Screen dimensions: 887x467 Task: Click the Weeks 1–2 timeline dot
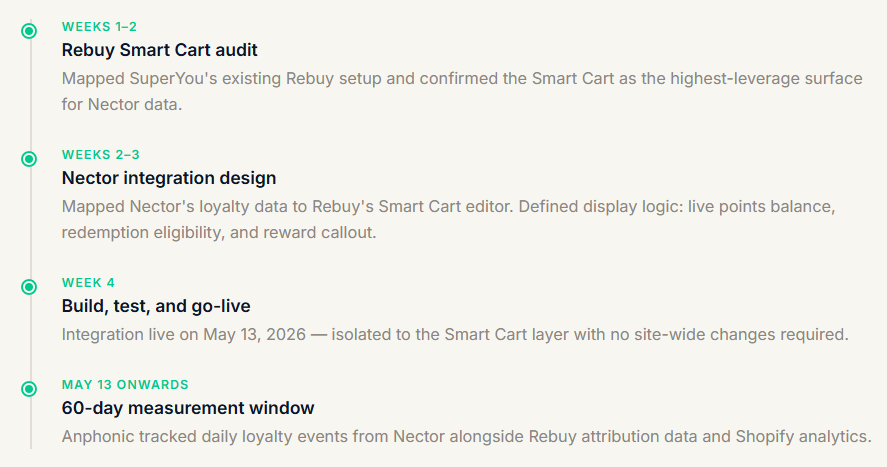coord(29,31)
